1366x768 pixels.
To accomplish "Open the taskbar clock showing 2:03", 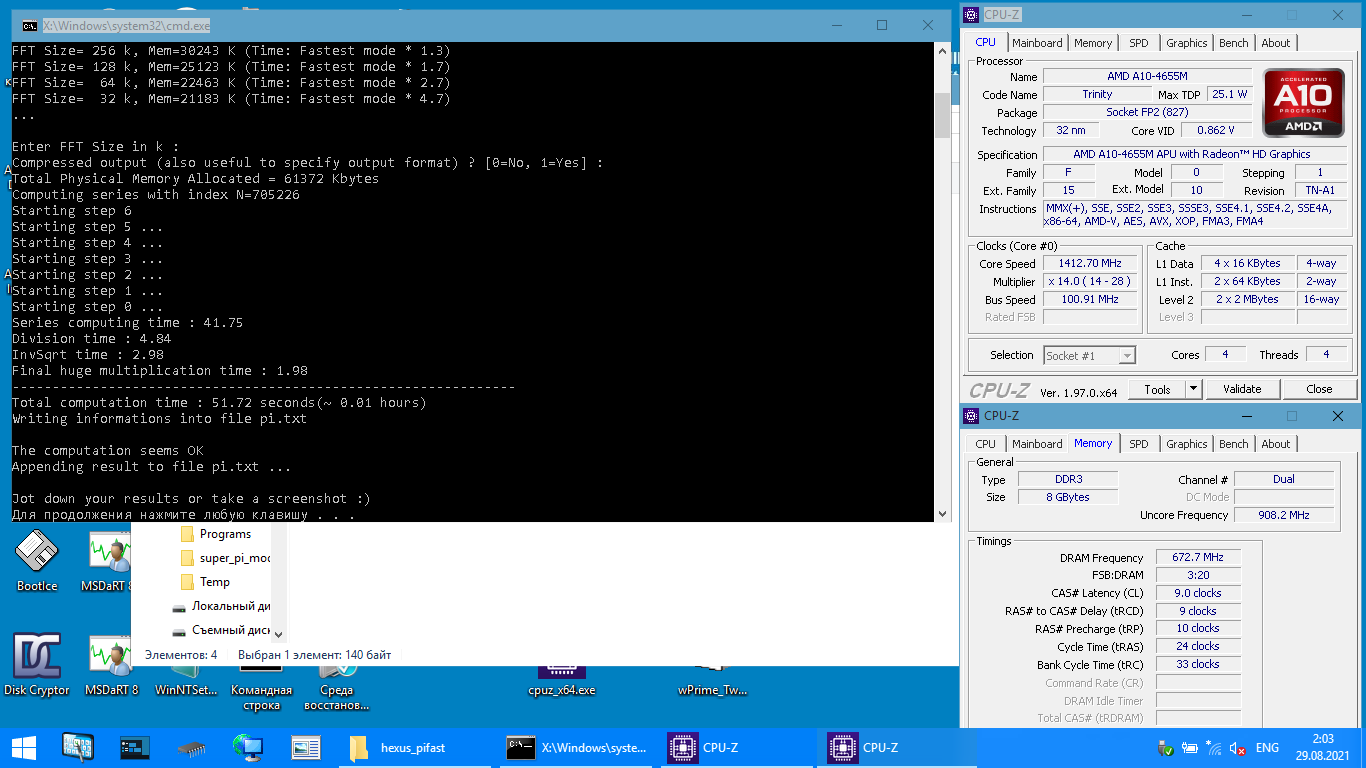I will (1324, 748).
